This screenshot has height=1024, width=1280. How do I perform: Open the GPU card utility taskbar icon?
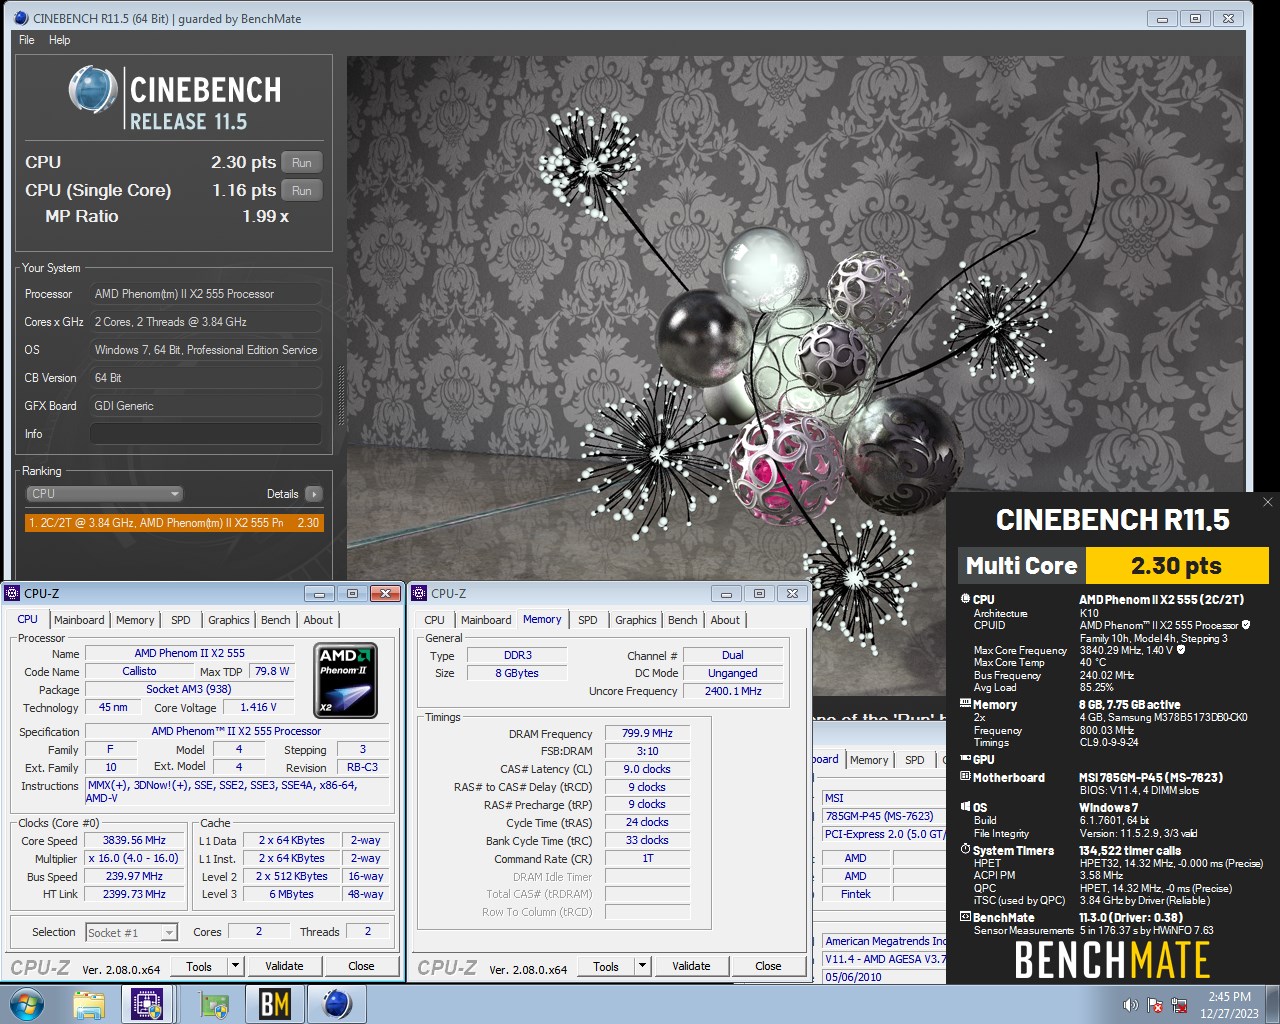tap(213, 1004)
